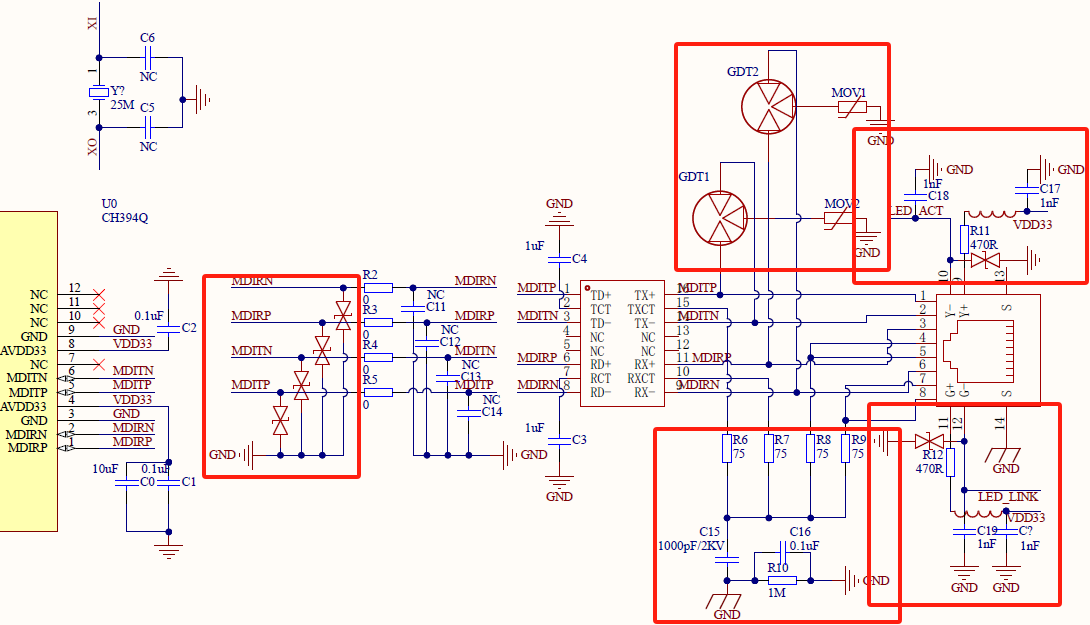This screenshot has width=1090, height=625.
Task: Click the C17 1nF capacitor symbol
Action: click(1027, 190)
